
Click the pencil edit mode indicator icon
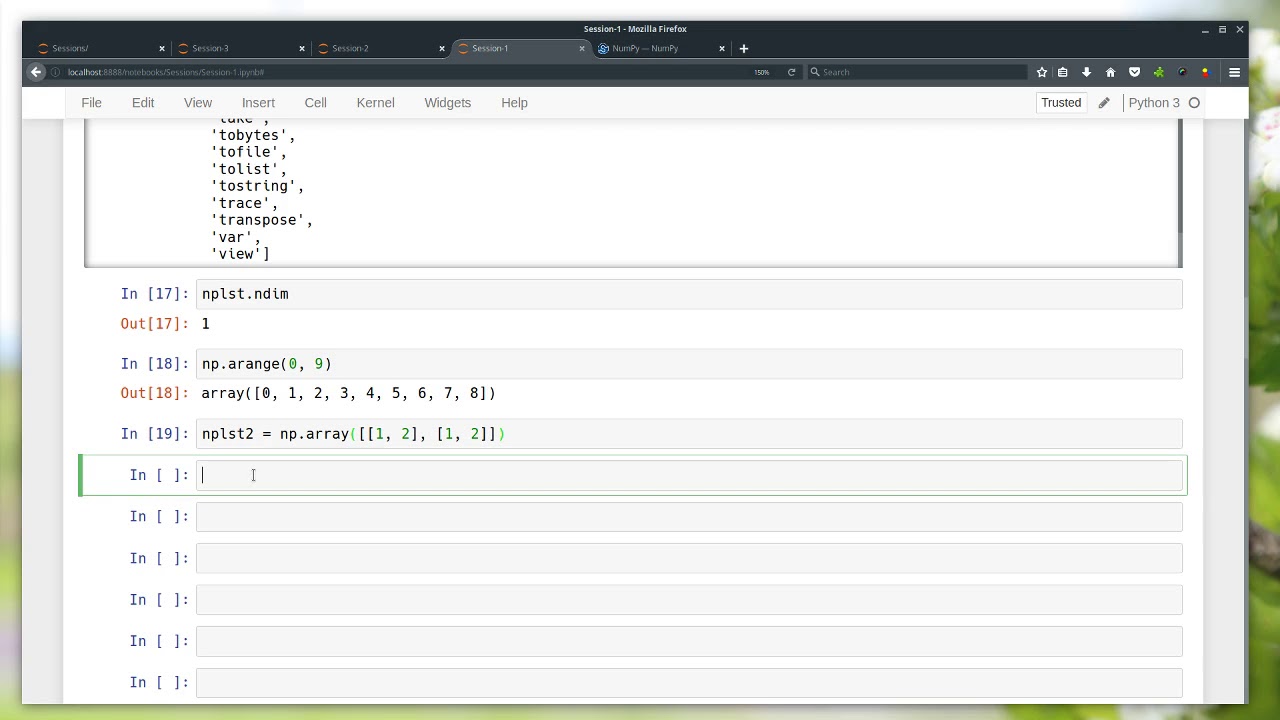click(x=1104, y=103)
